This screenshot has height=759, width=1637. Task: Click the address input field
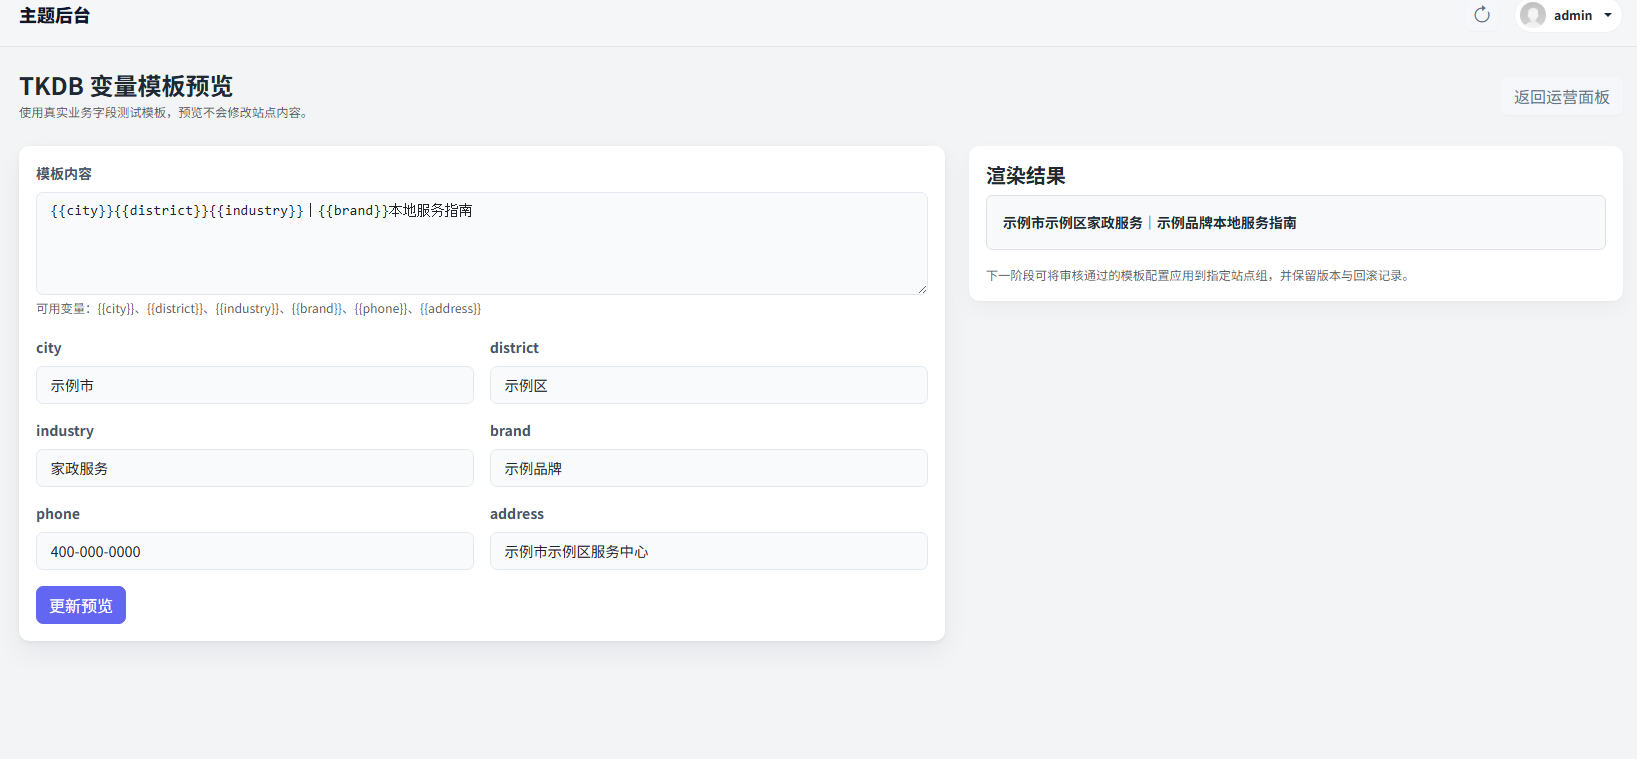[x=709, y=551]
